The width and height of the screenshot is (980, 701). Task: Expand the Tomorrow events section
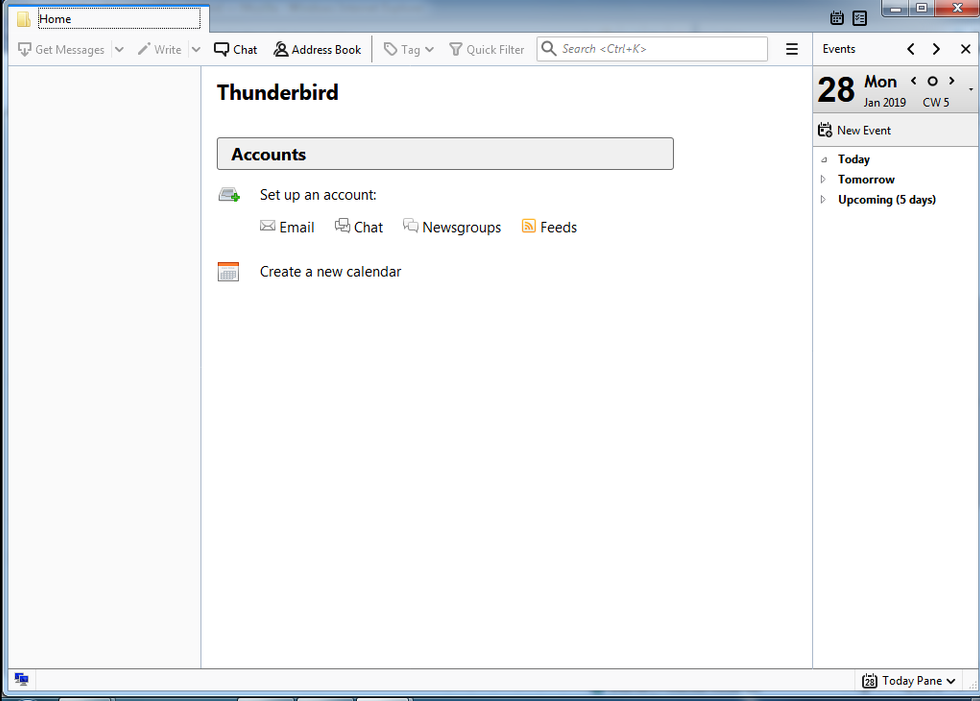[x=824, y=179]
